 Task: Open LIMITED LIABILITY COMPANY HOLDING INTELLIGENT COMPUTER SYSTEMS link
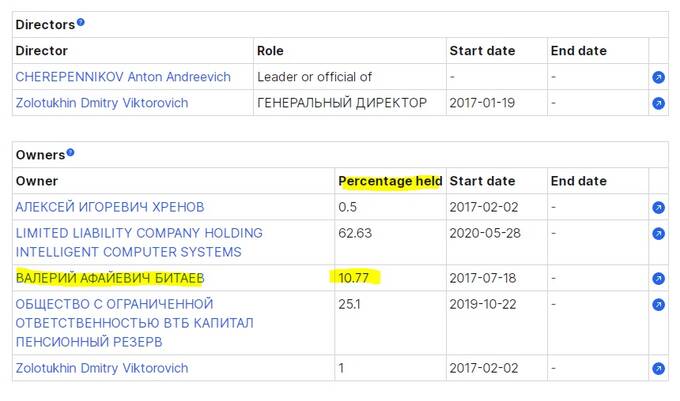pos(139,242)
